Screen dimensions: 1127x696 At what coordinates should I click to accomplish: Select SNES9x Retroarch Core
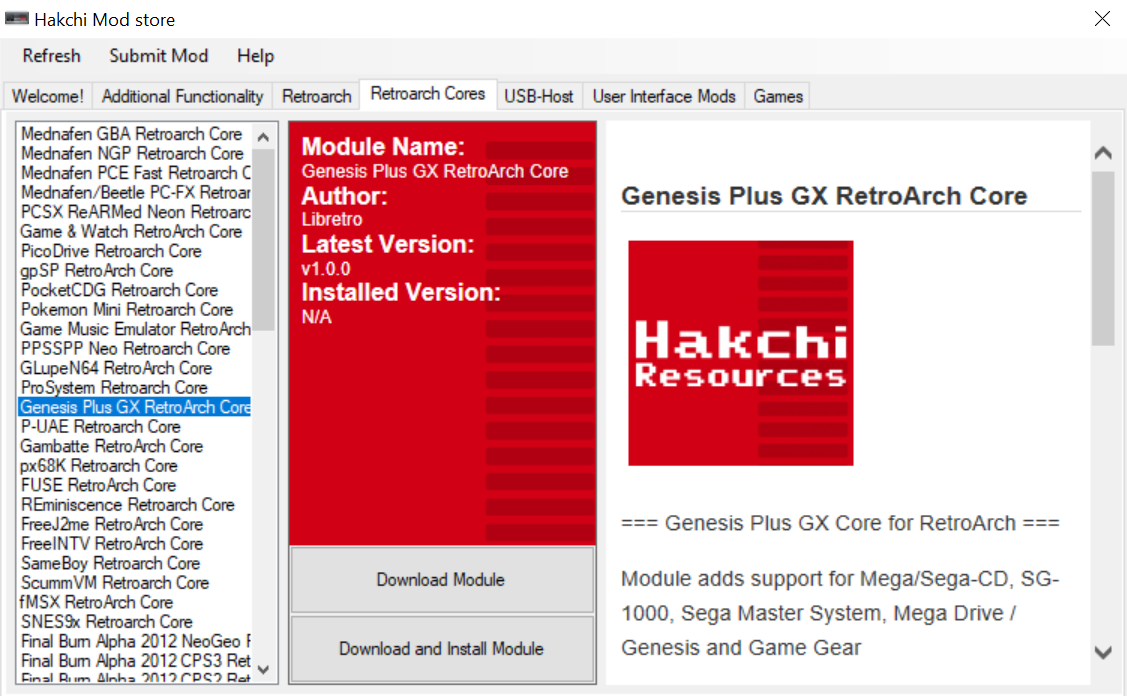coord(134,622)
